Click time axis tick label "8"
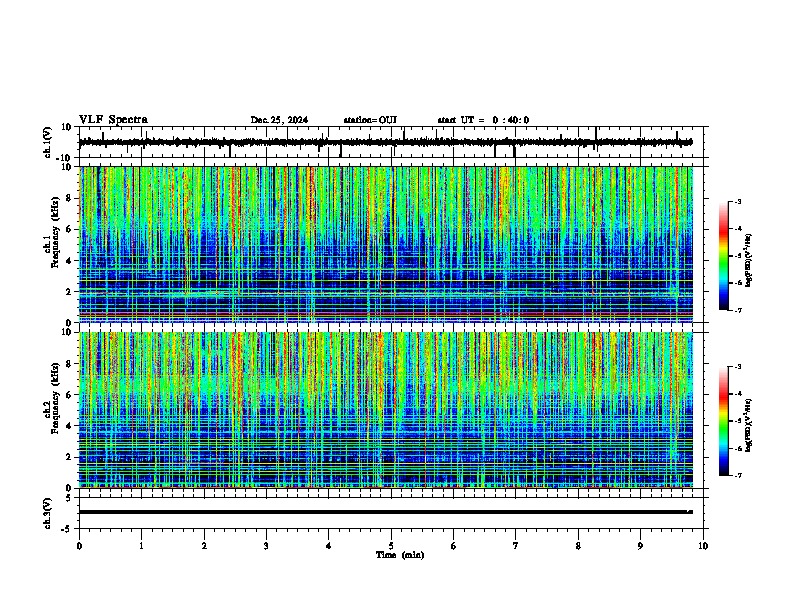 pos(578,546)
